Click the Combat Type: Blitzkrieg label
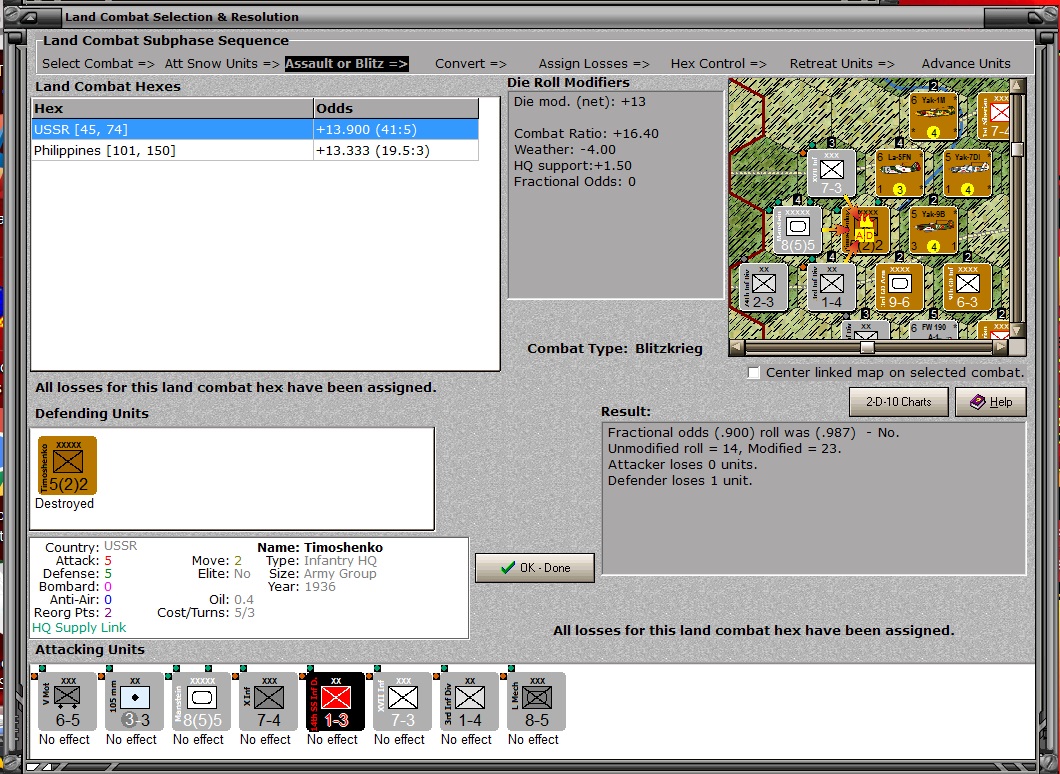This screenshot has width=1060, height=774. 615,349
